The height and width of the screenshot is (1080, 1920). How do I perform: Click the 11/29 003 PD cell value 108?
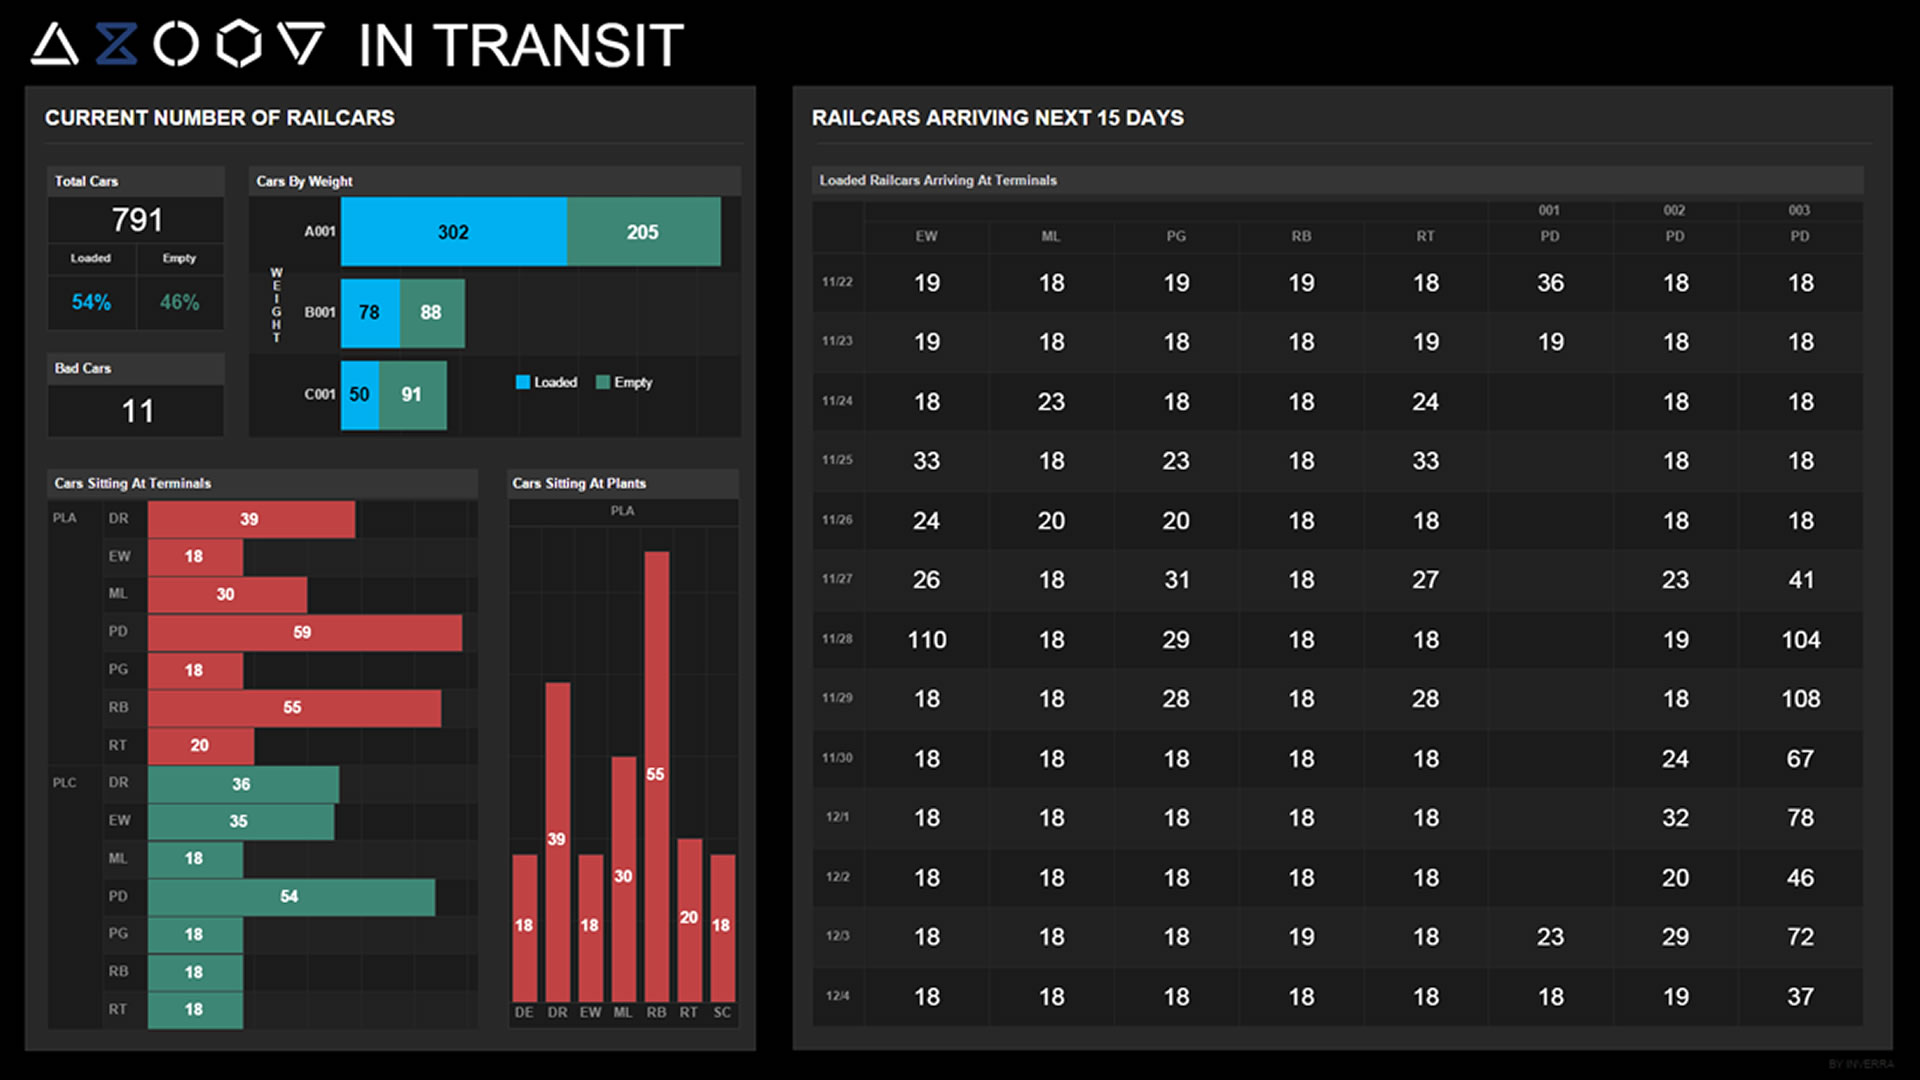click(x=1800, y=699)
